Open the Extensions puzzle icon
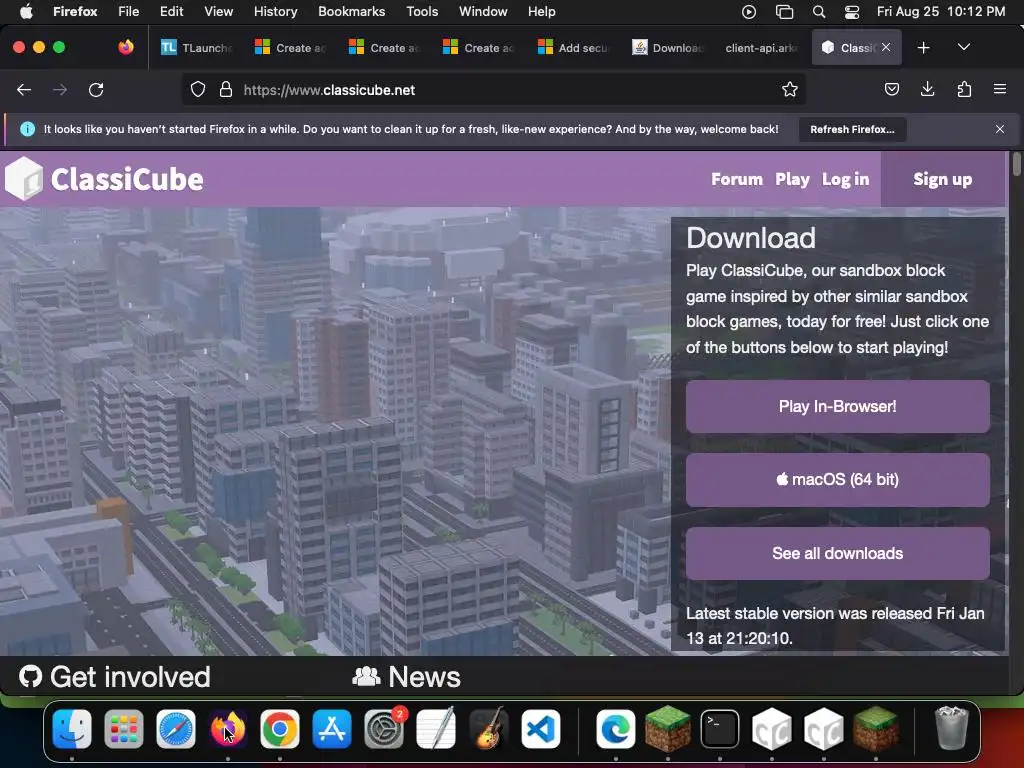 pos(964,89)
